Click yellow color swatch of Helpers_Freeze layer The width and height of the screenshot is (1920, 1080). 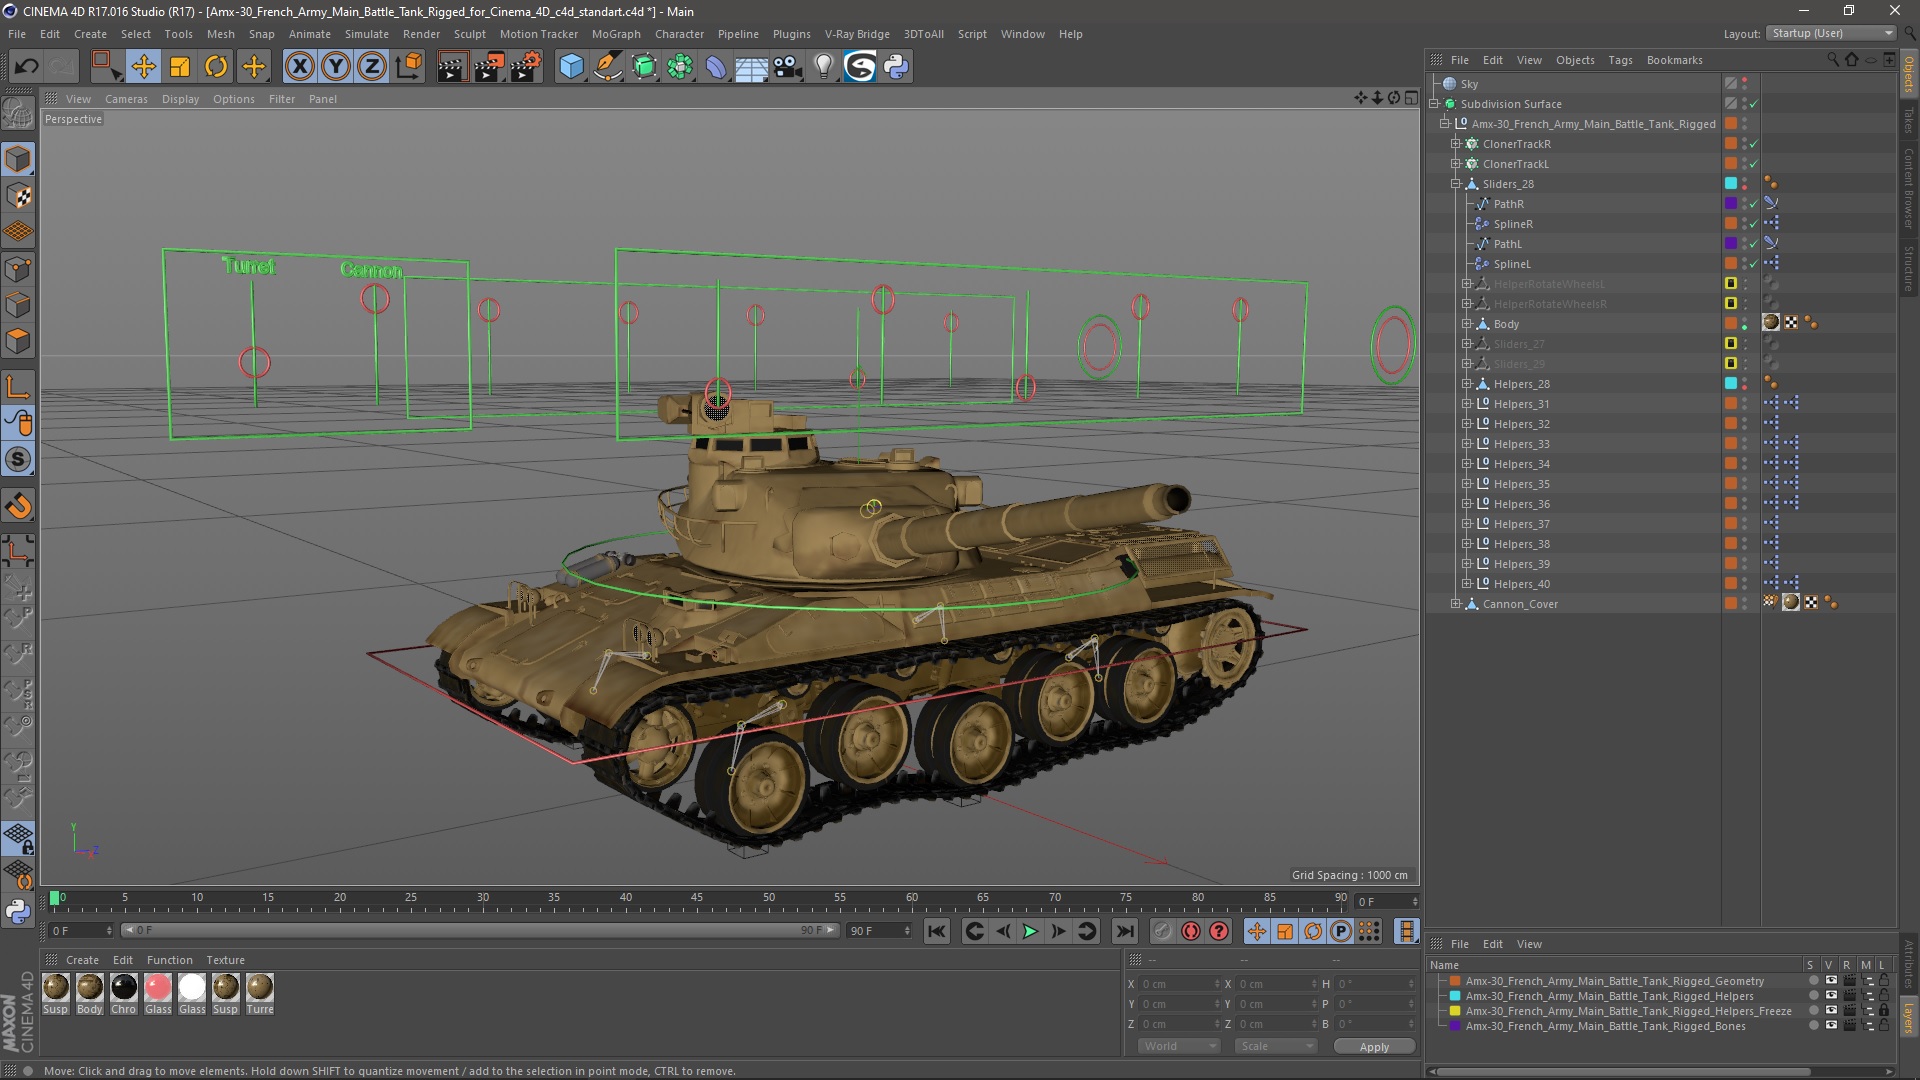click(x=1456, y=1011)
